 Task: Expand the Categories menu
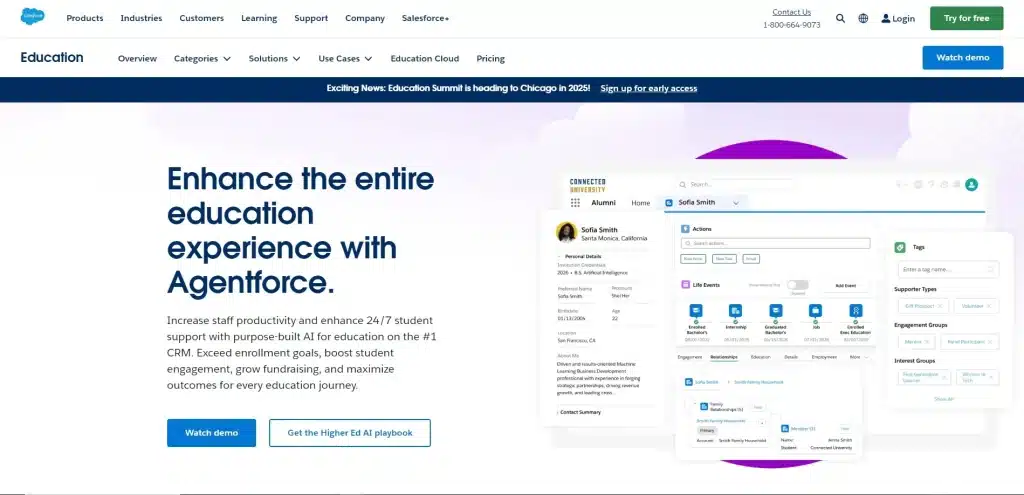click(x=202, y=59)
